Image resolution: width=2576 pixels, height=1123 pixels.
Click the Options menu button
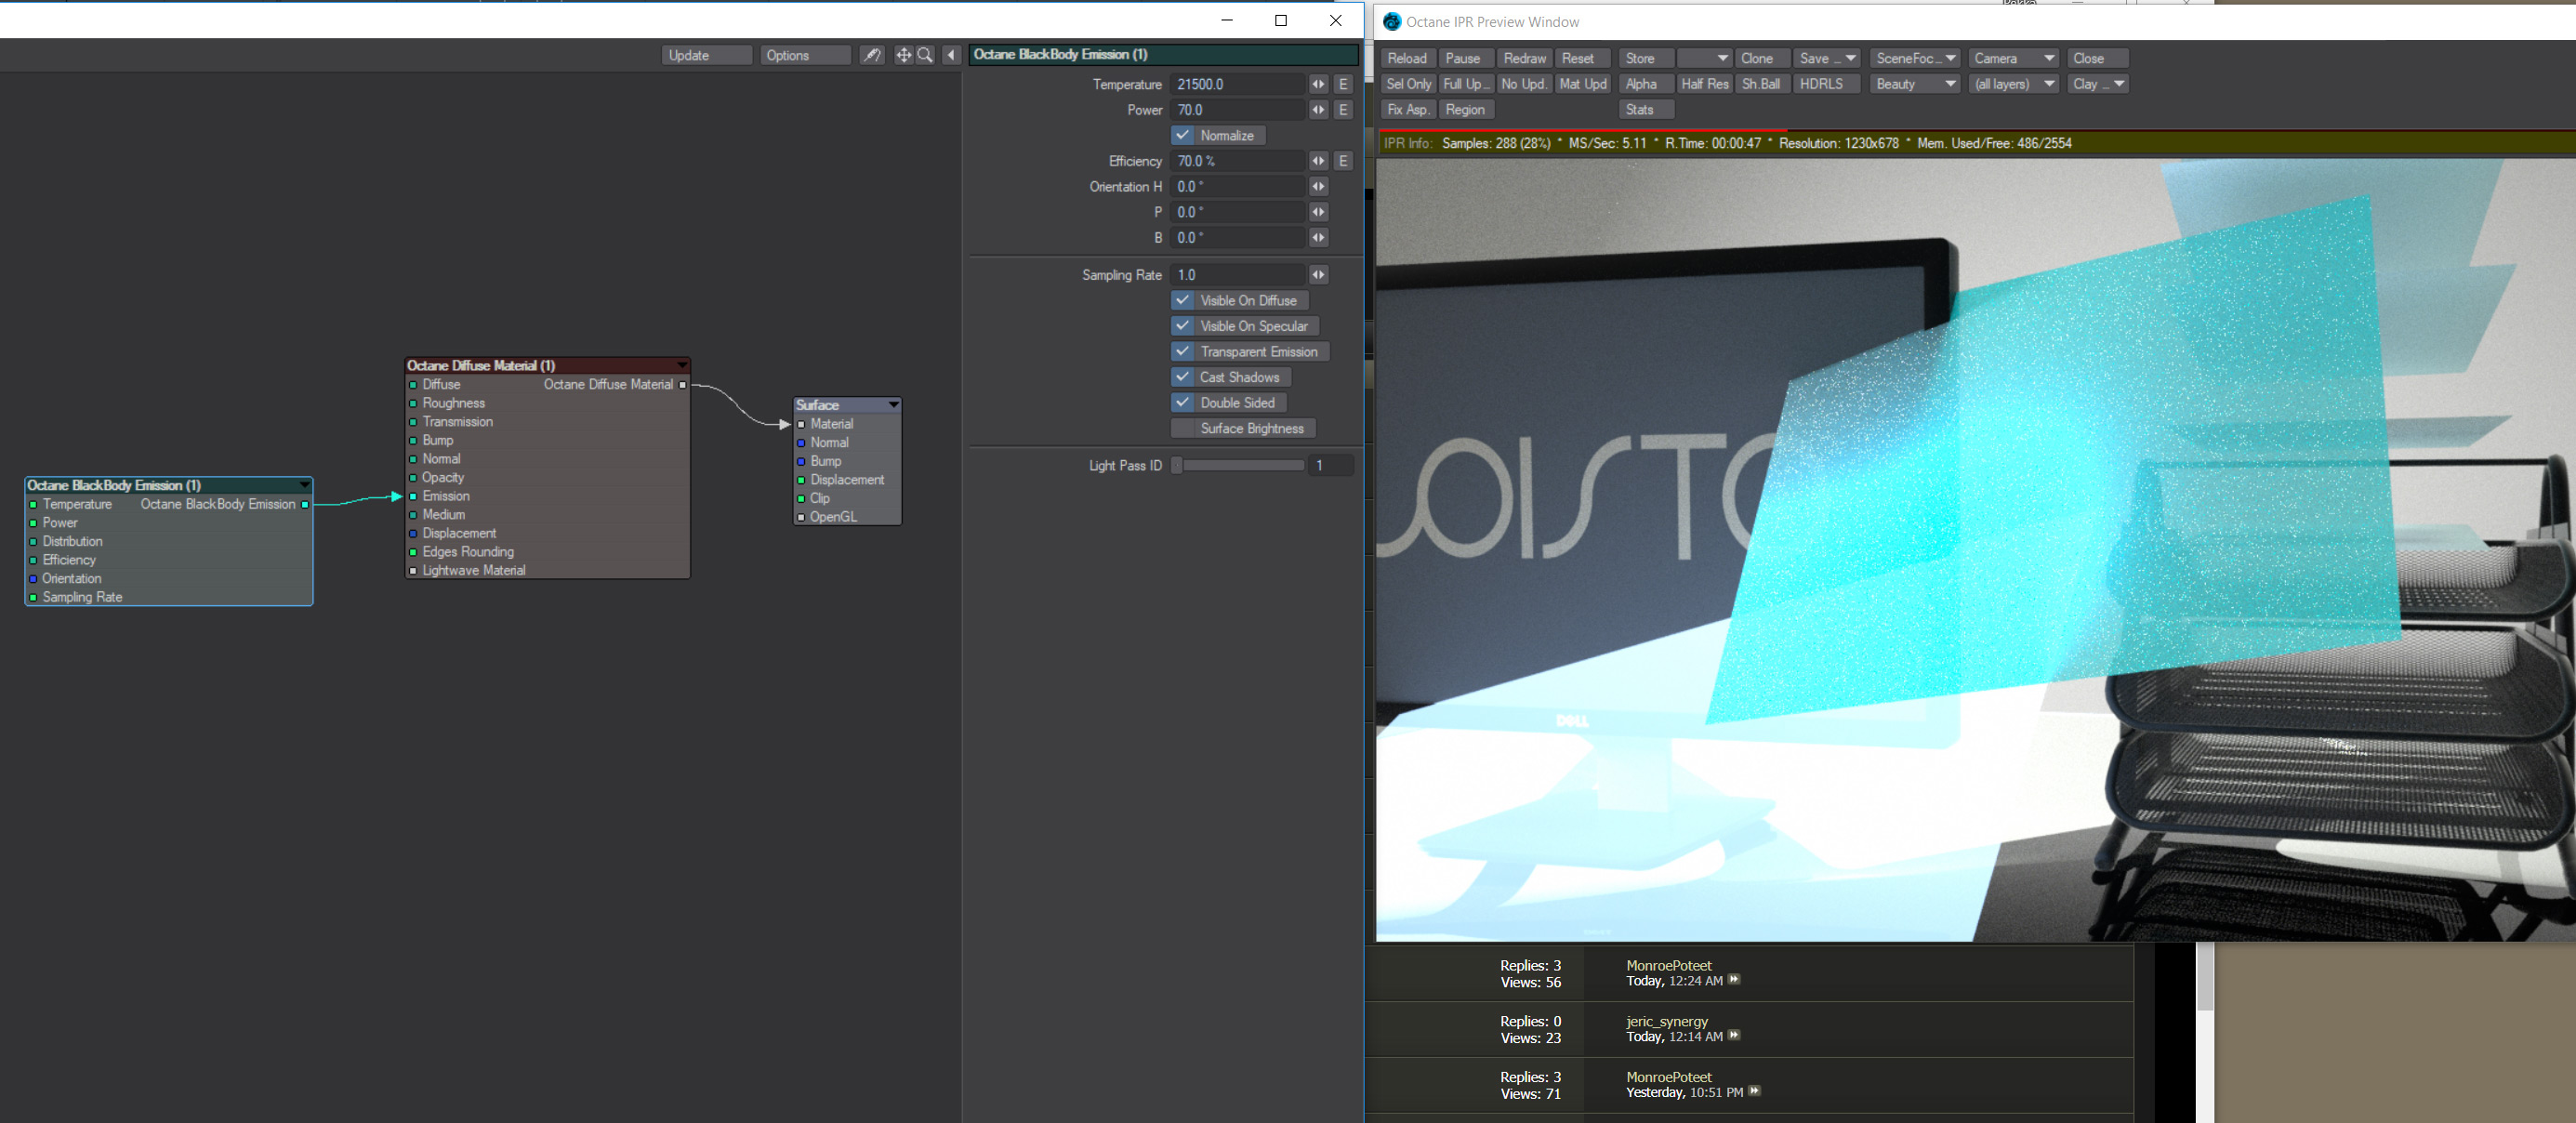(804, 55)
